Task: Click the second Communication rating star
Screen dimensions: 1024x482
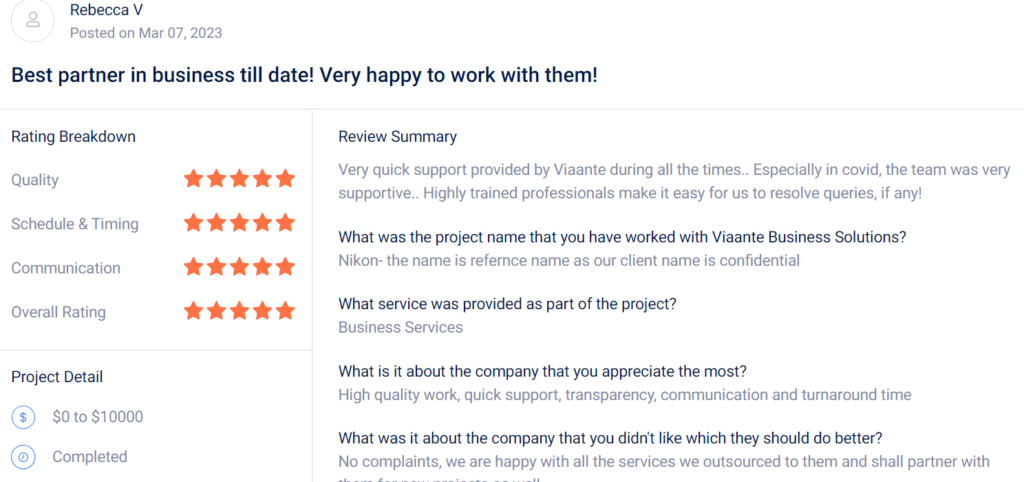Action: (217, 267)
